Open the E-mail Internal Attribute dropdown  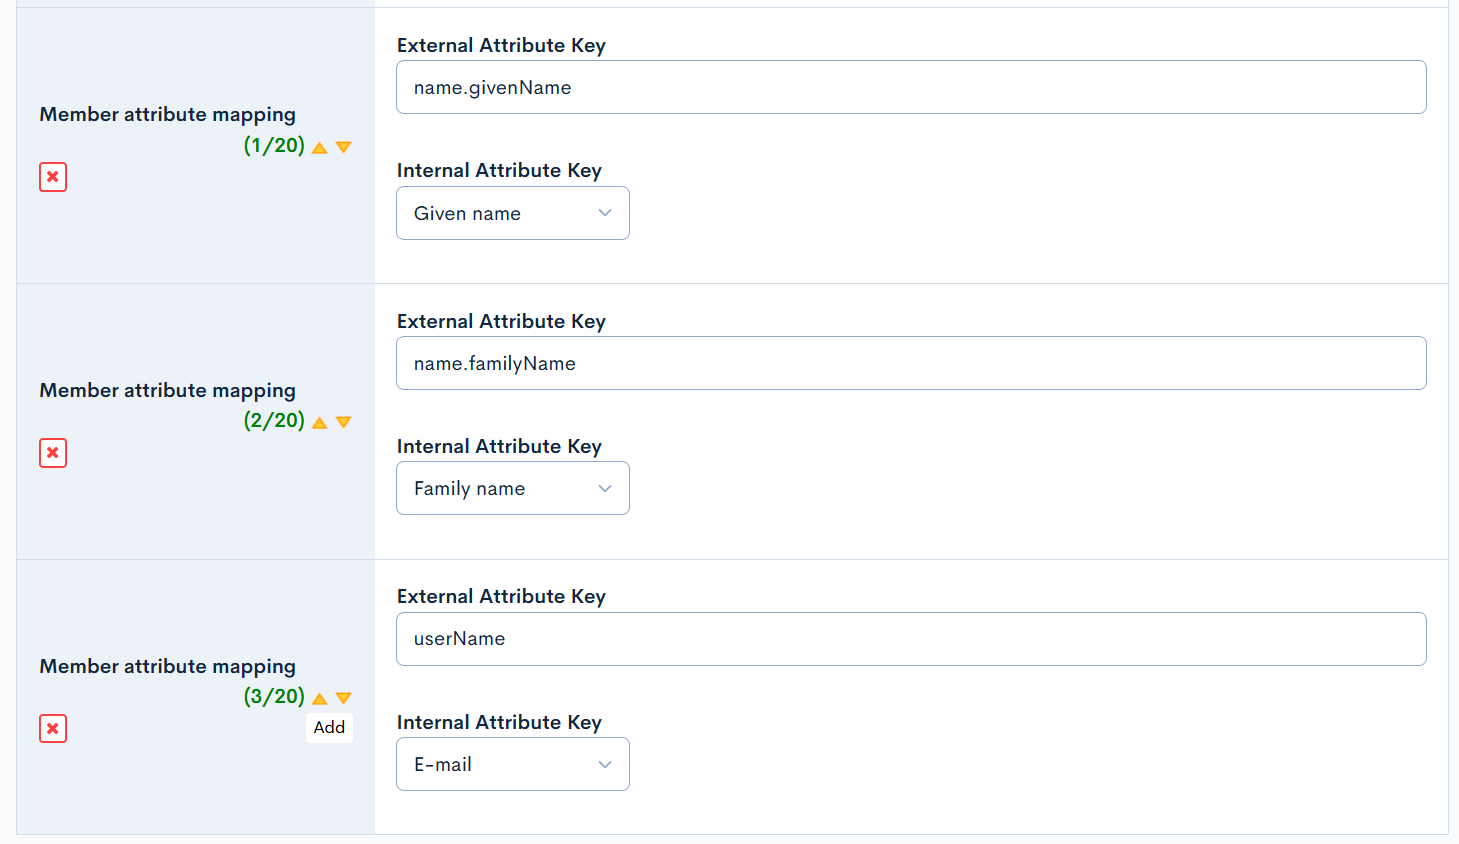(512, 763)
